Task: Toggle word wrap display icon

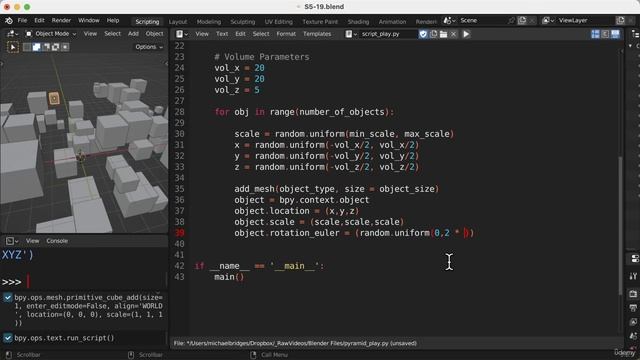Action: pos(605,34)
